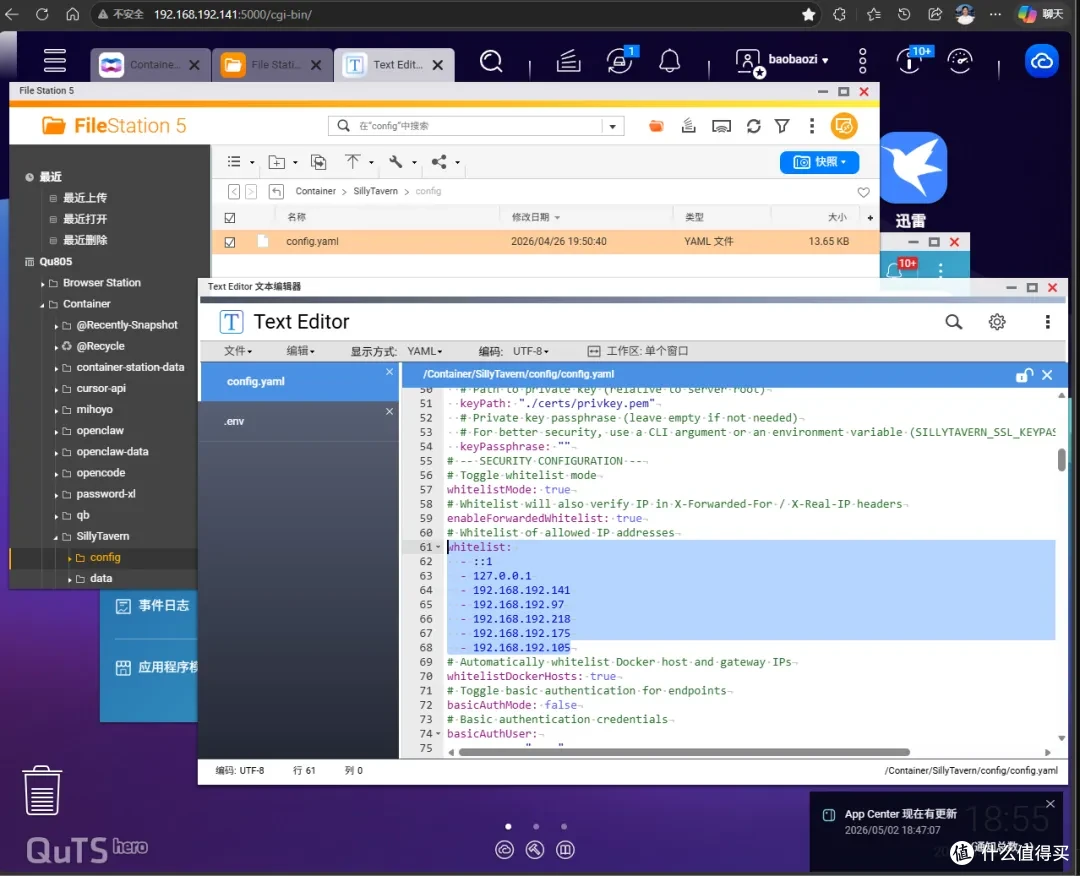
Task: Click the browser home icon
Action: tap(72, 14)
